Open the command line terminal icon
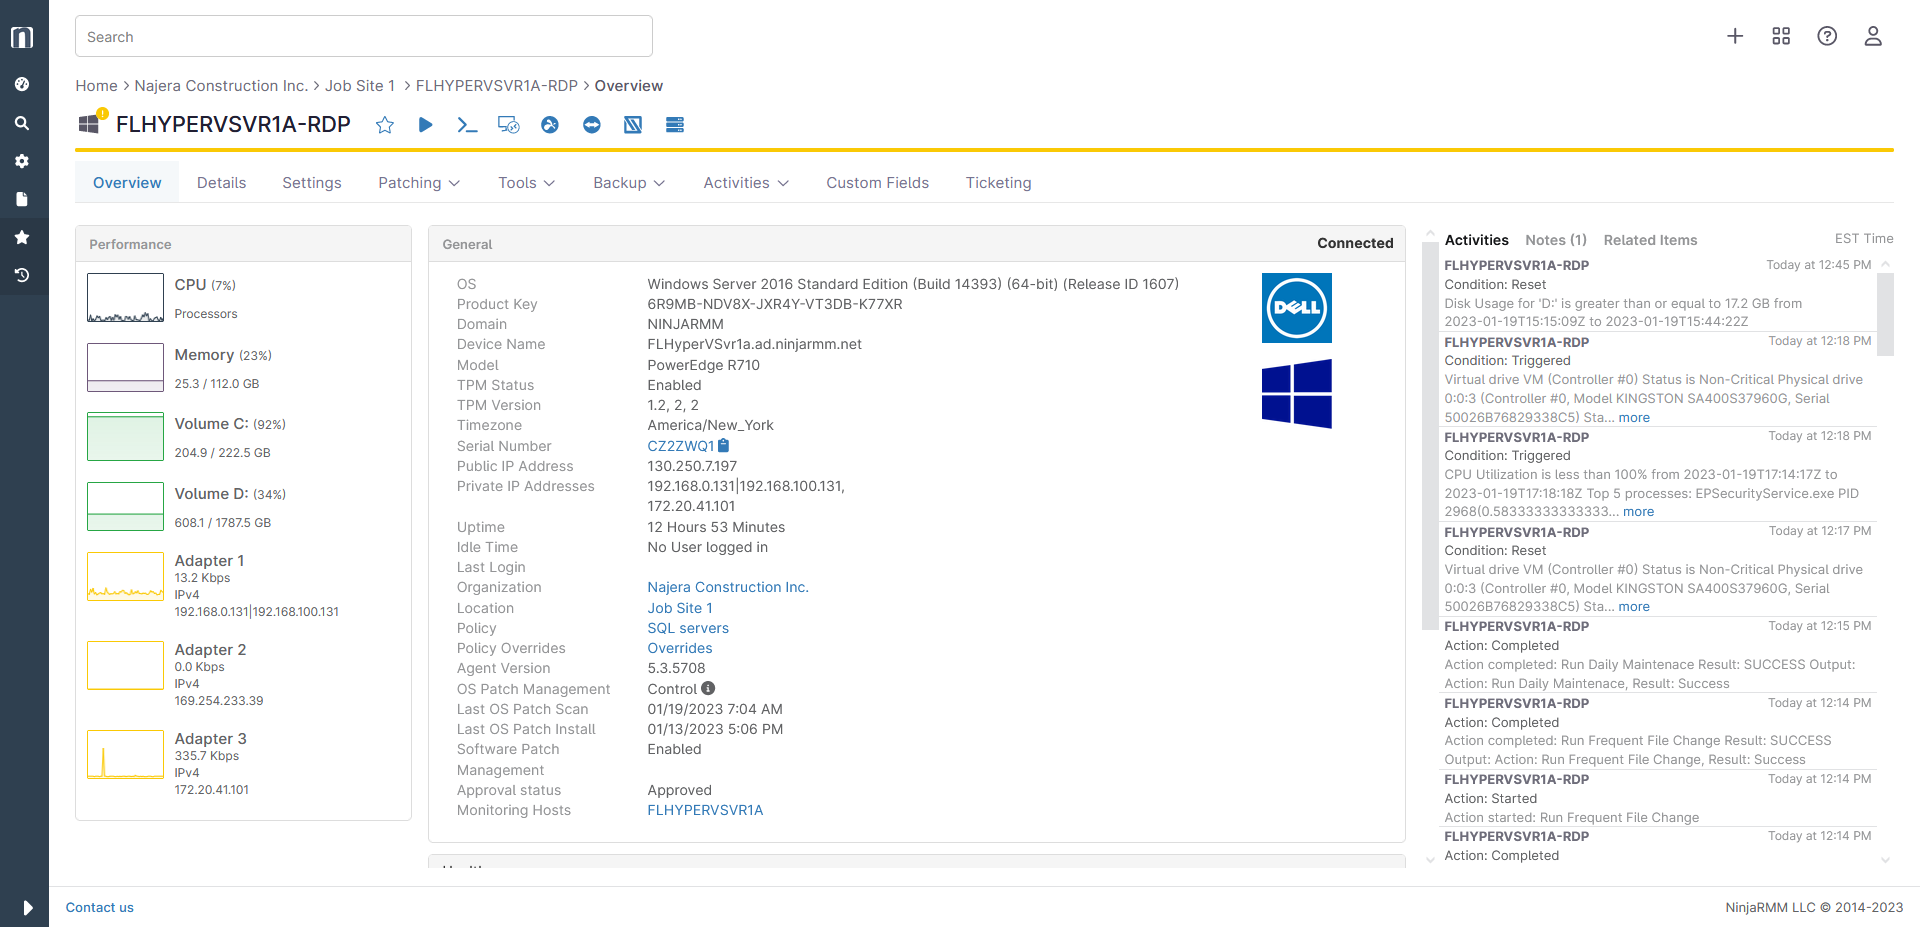This screenshot has width=1920, height=927. [467, 125]
